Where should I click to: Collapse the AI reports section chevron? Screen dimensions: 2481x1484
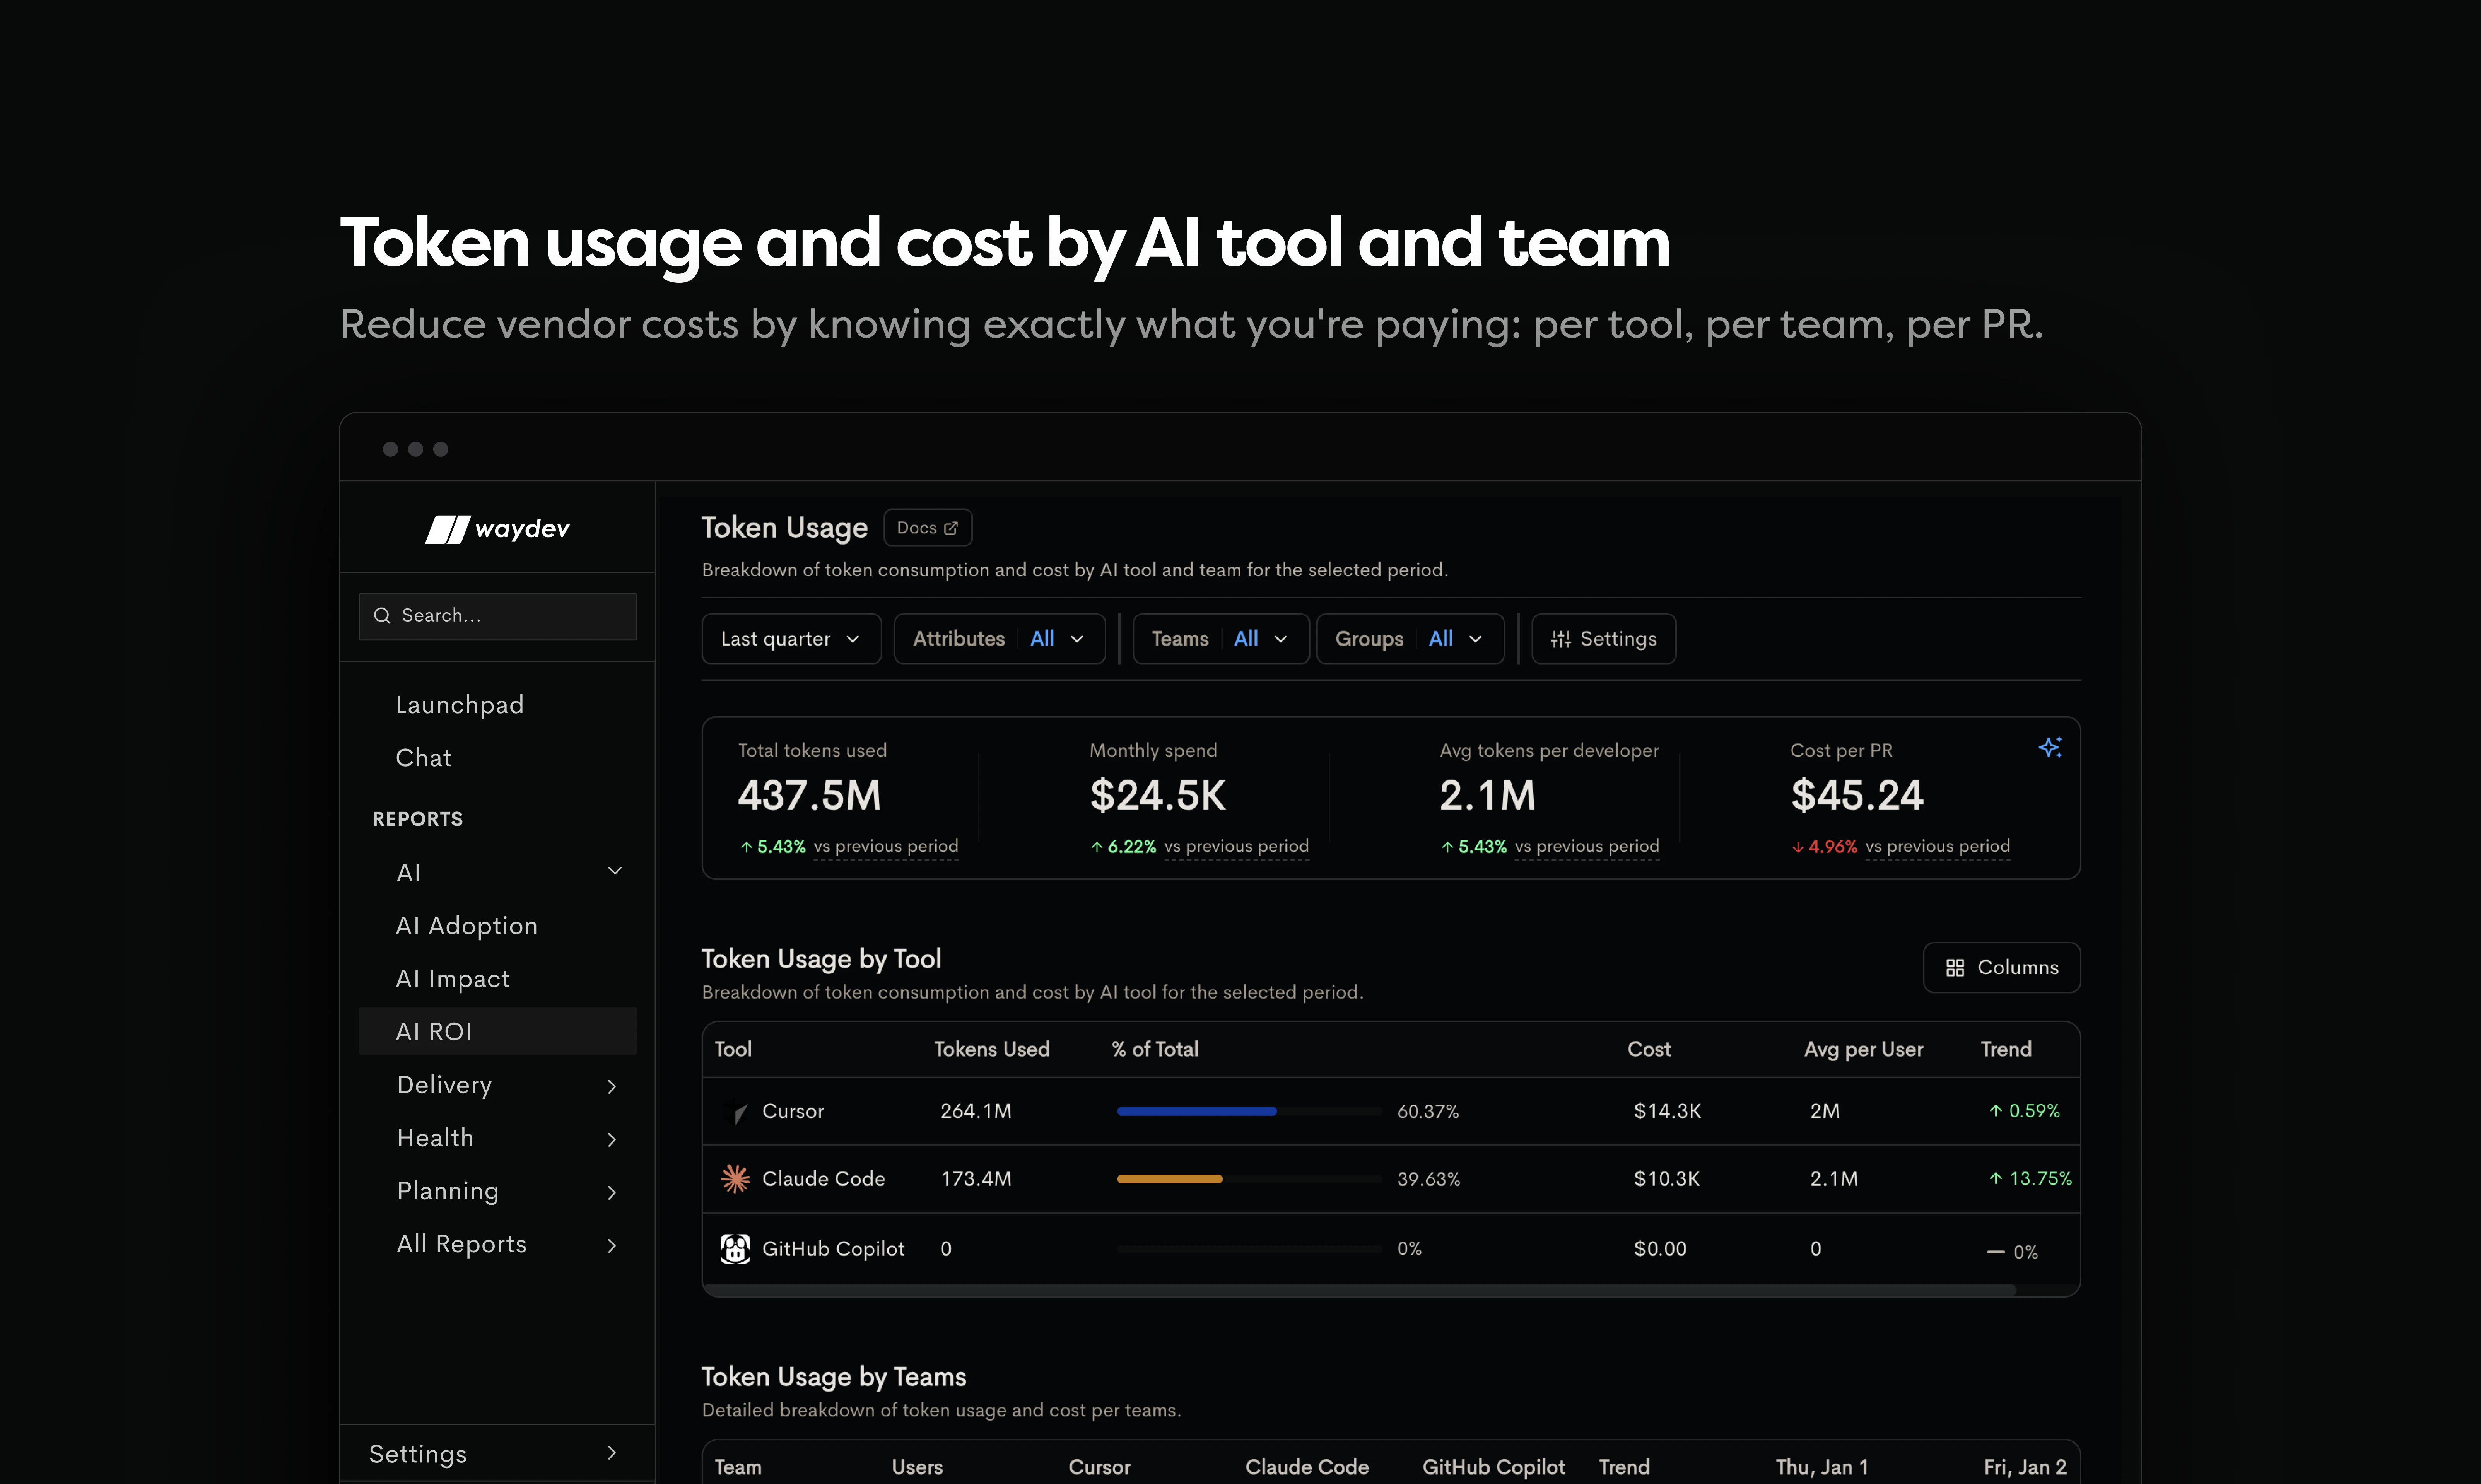[615, 871]
